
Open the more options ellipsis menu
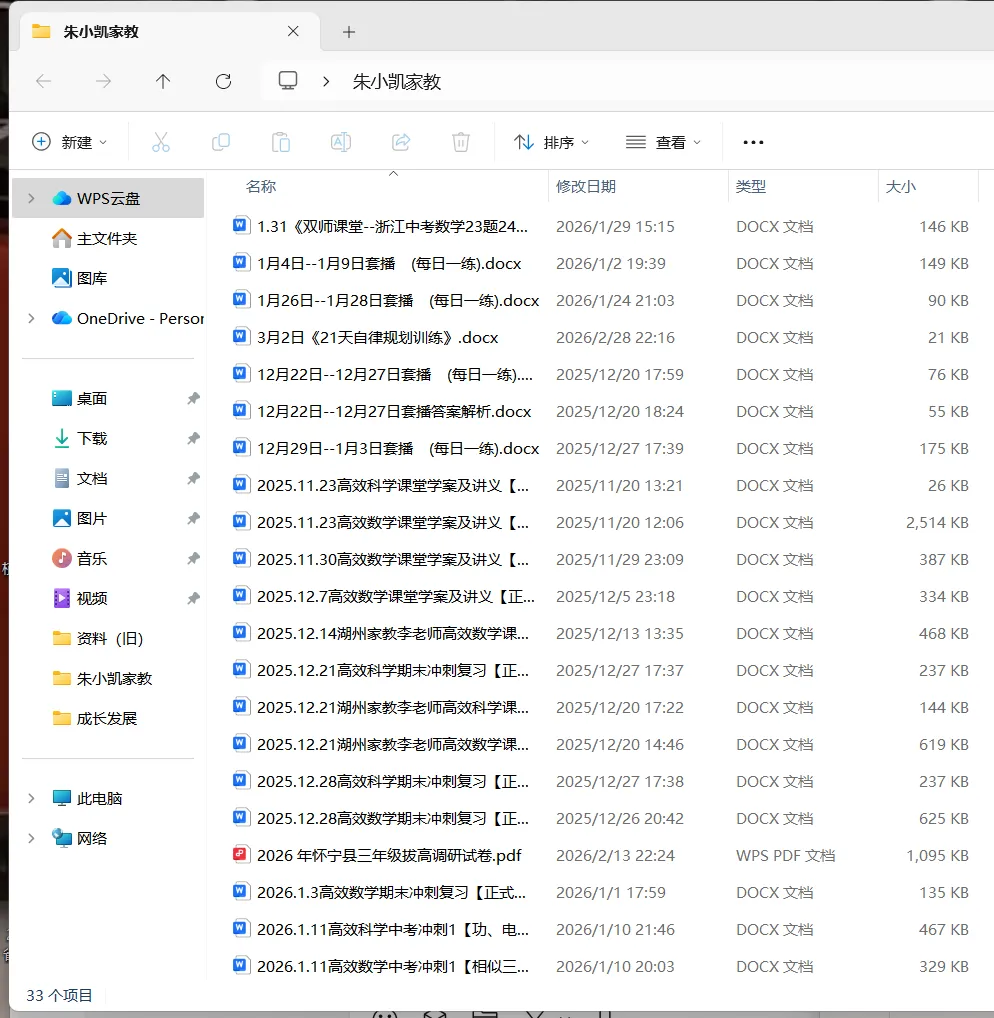coord(753,142)
